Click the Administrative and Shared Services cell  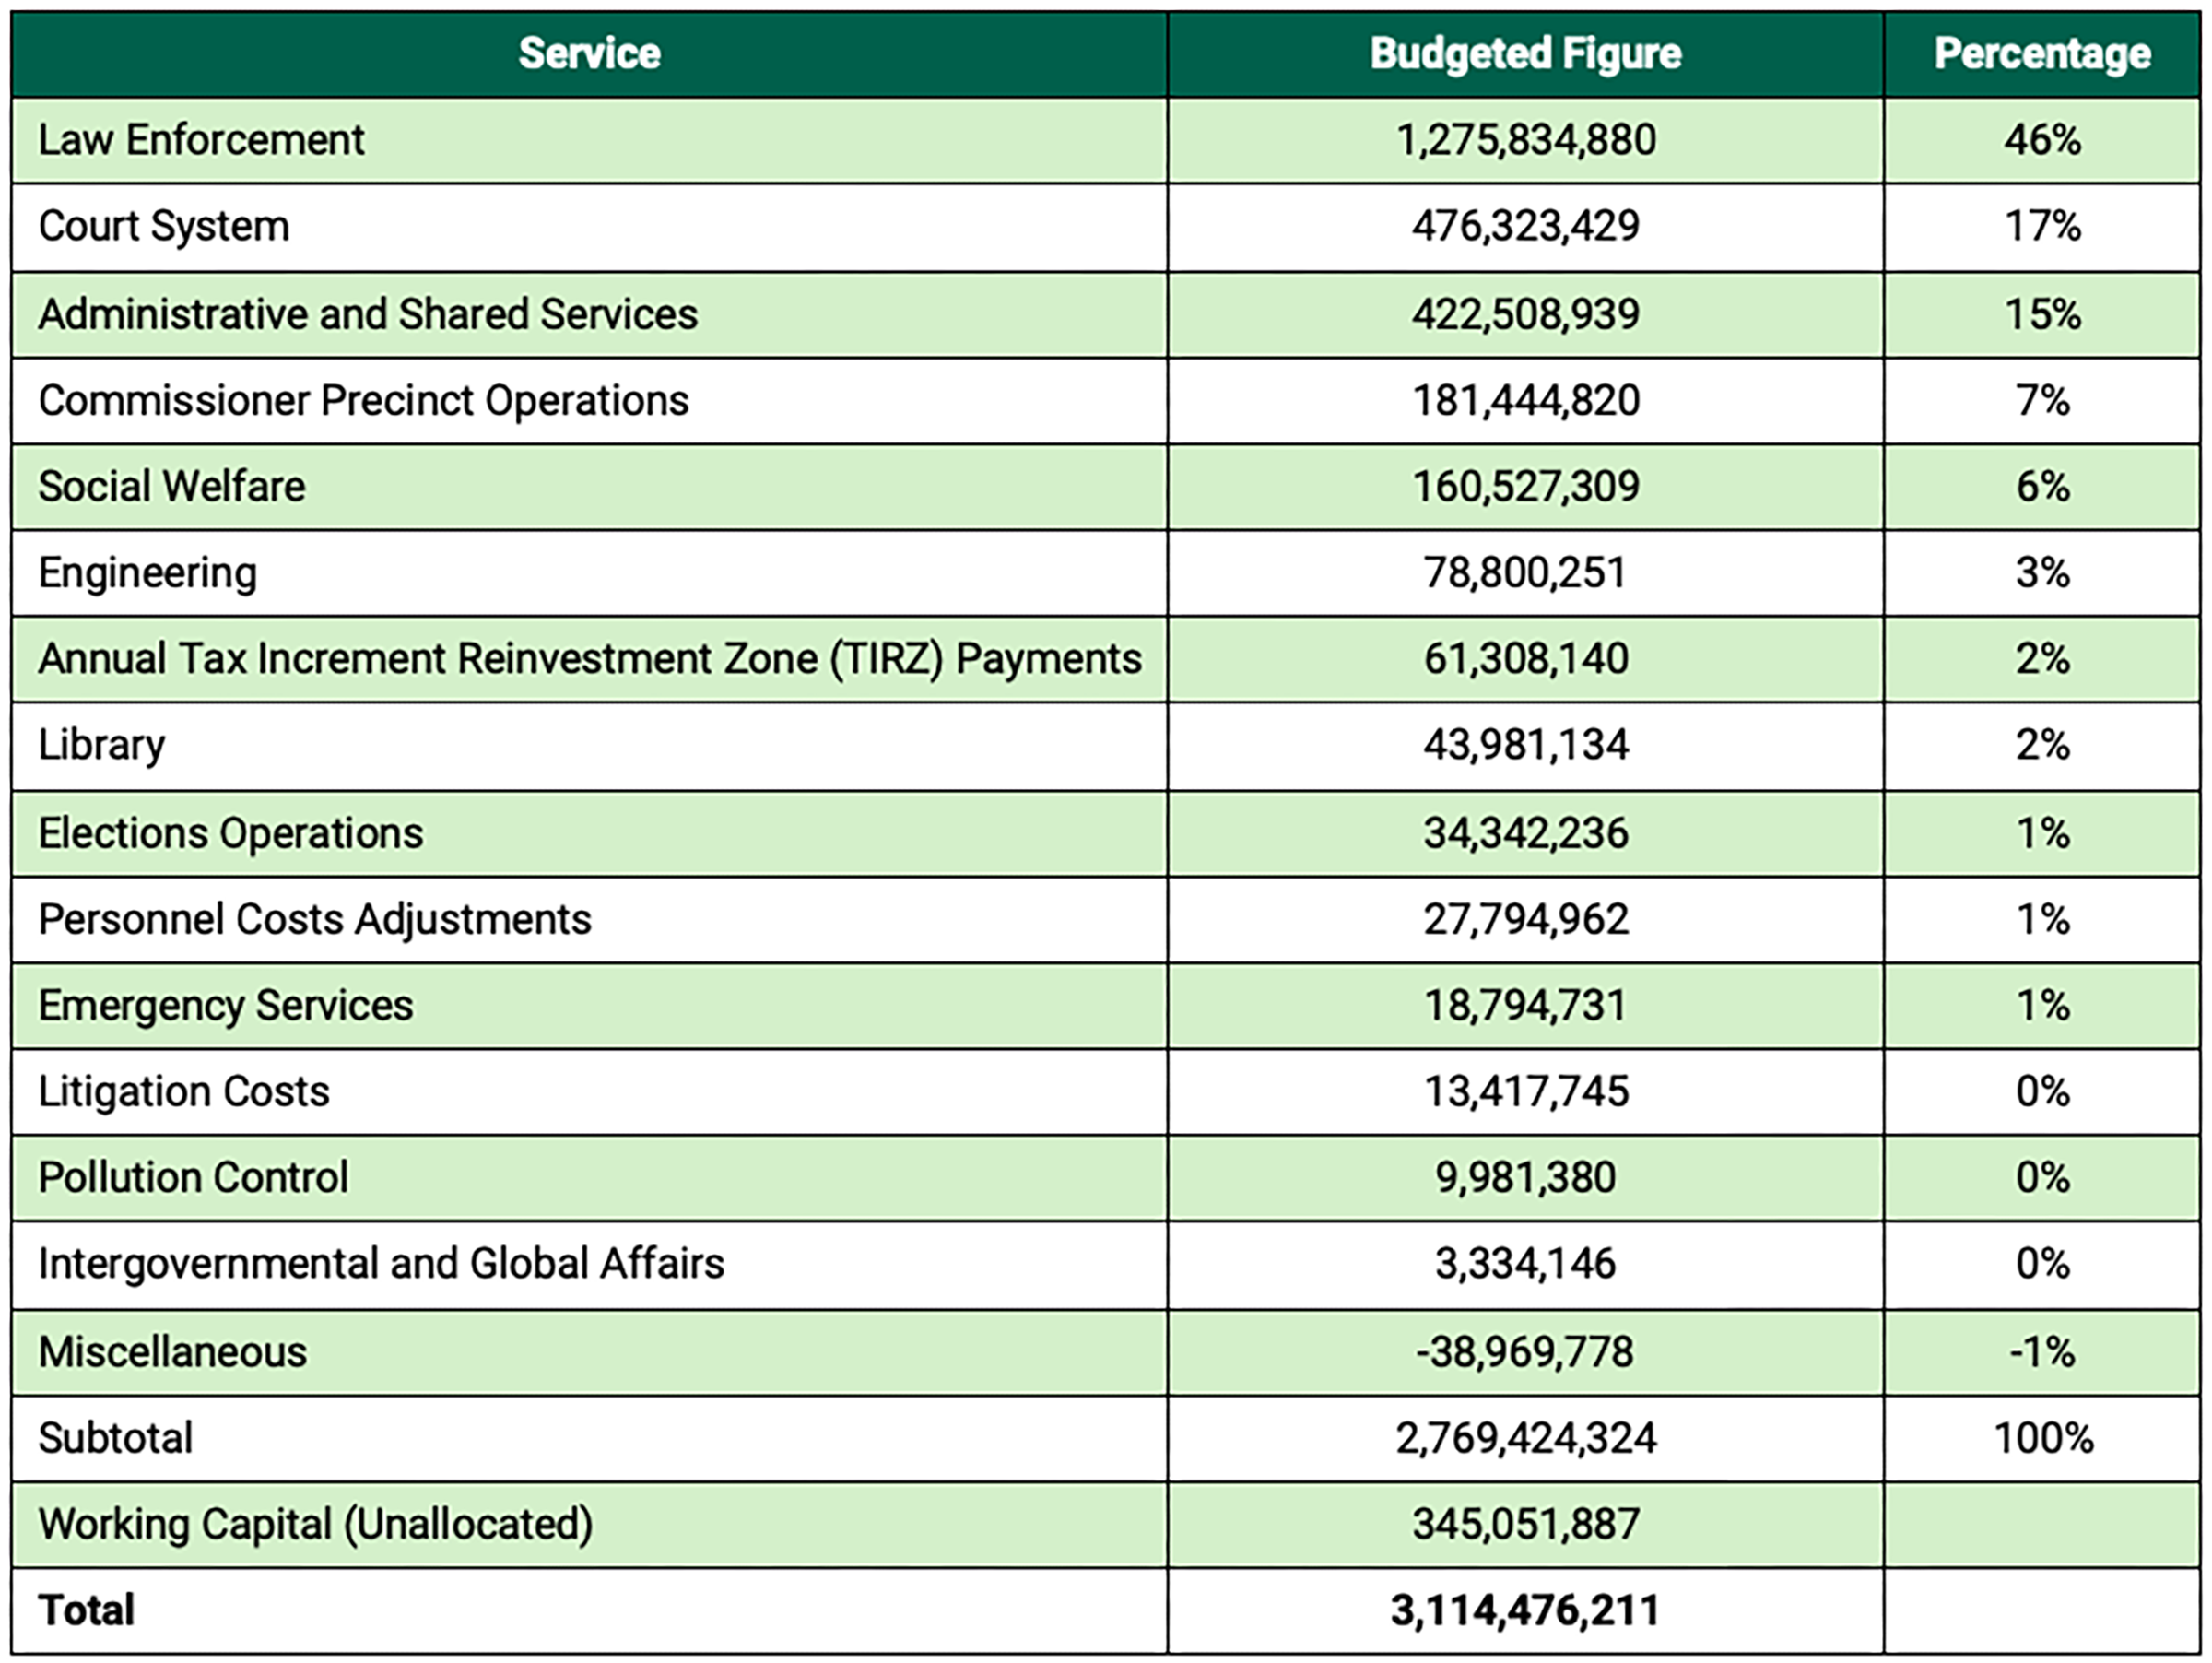[x=589, y=314]
